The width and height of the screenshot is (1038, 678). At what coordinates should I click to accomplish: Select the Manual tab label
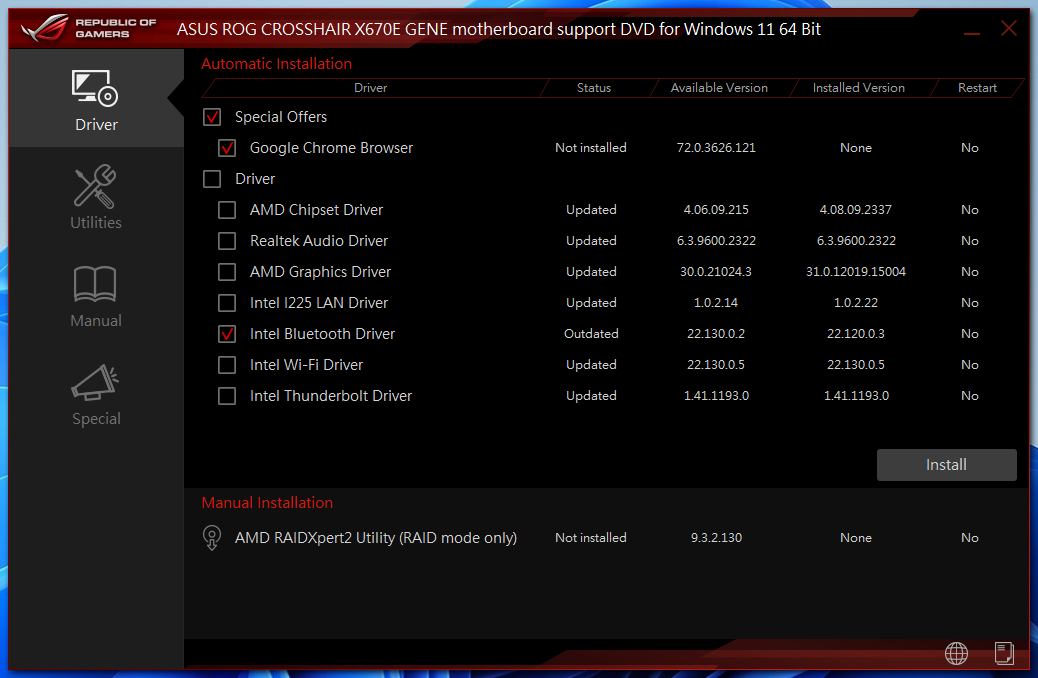point(96,320)
